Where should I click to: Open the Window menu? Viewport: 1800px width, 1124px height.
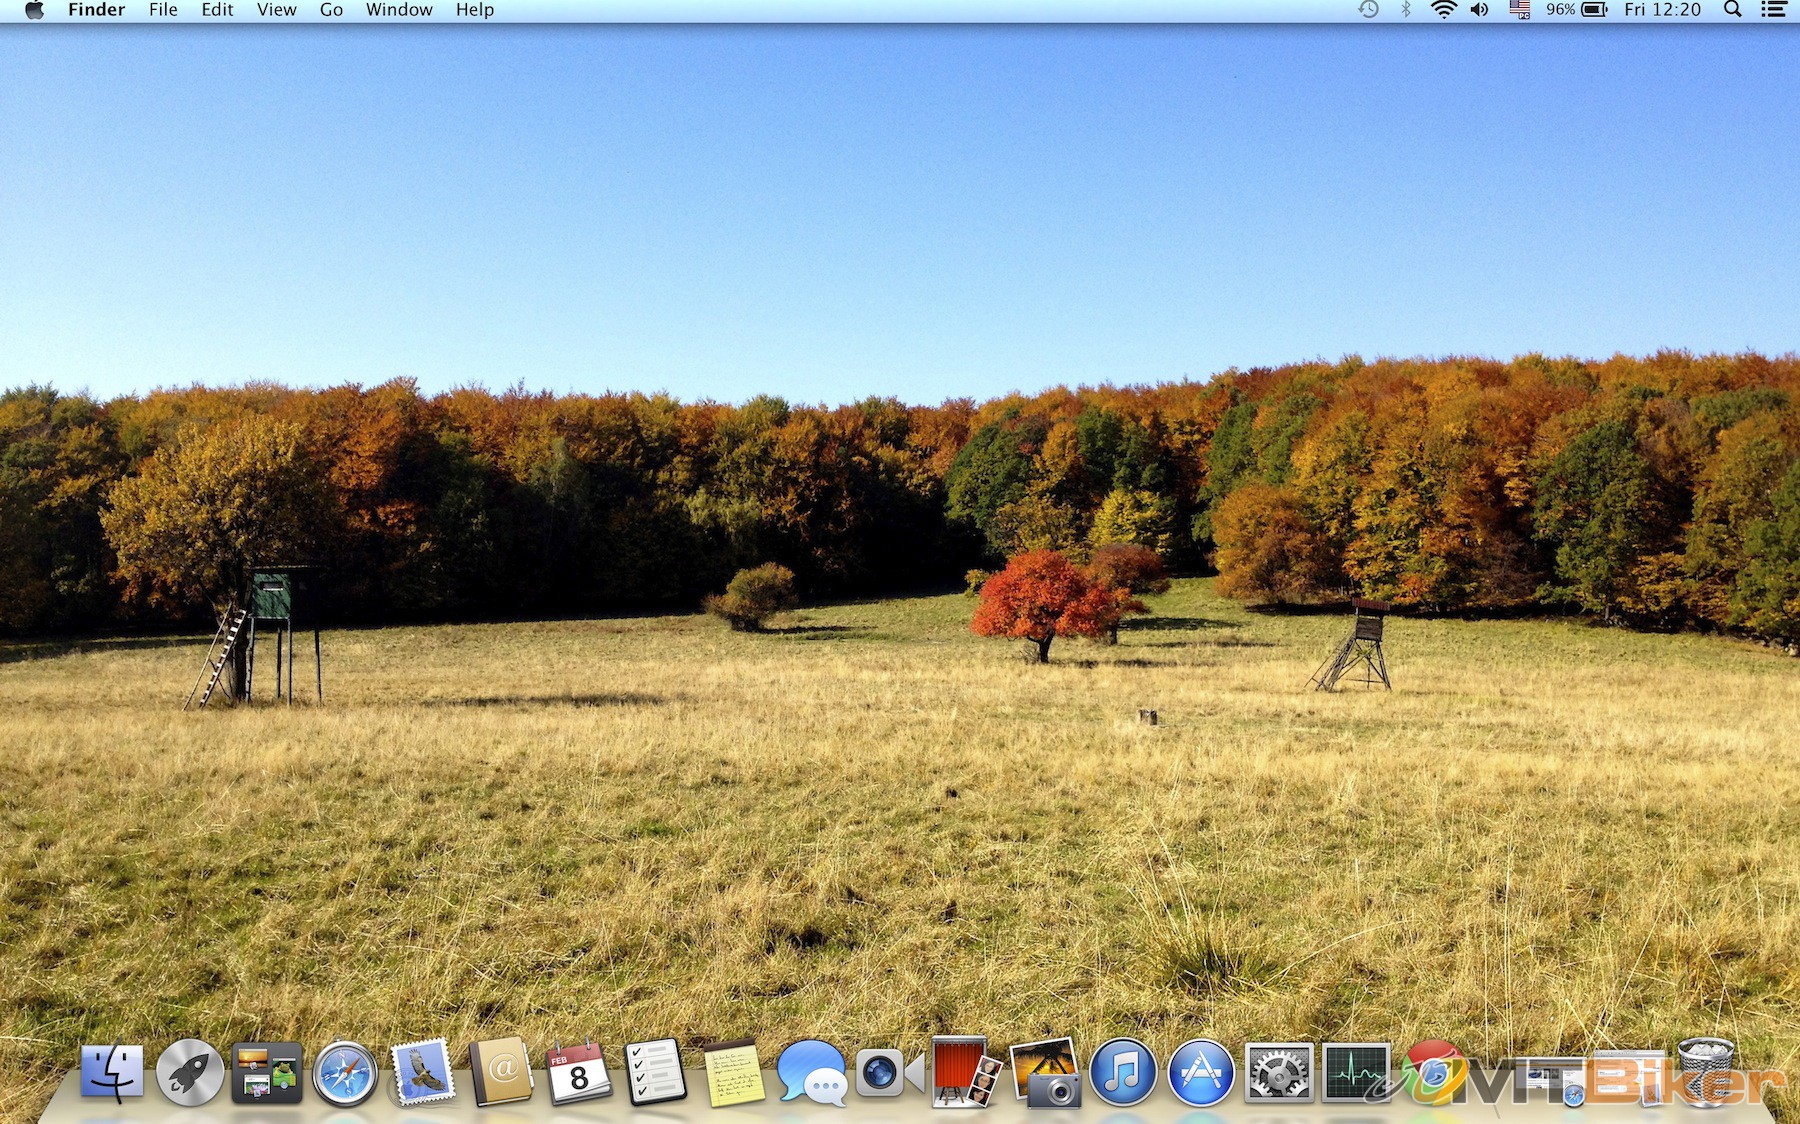coord(399,10)
